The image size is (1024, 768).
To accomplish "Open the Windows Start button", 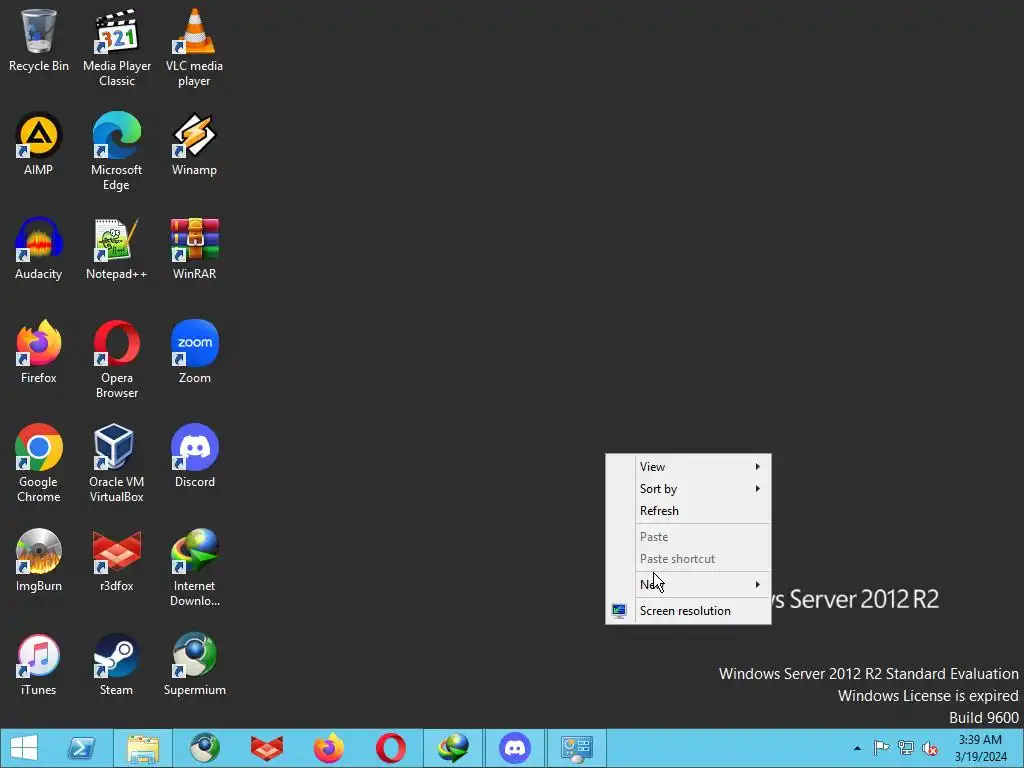I will (x=24, y=748).
